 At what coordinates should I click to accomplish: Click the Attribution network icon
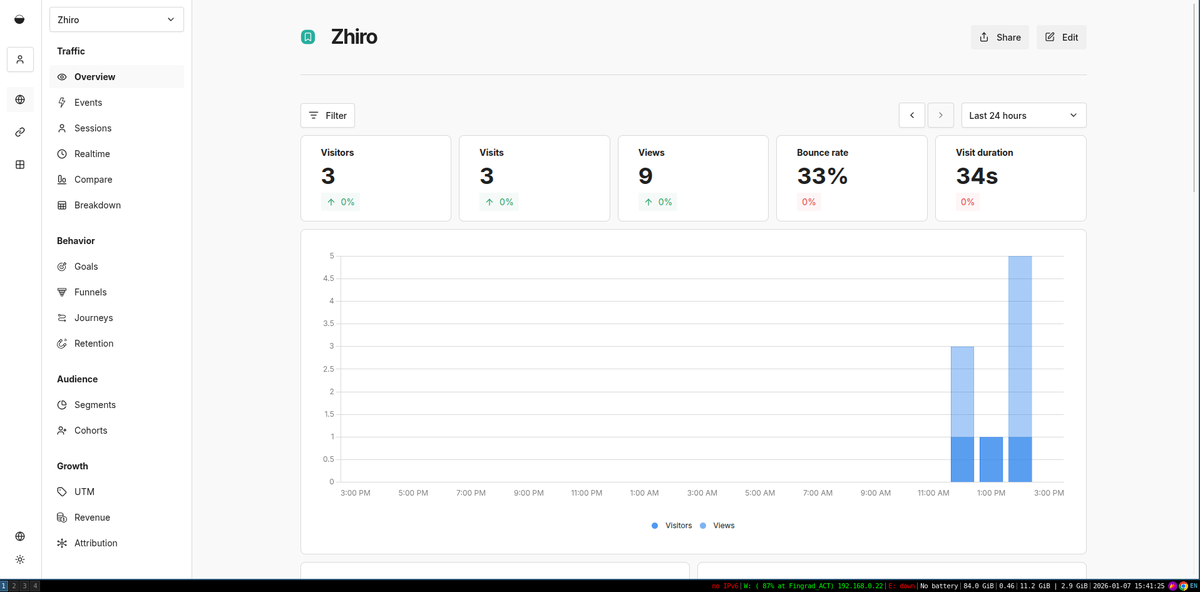62,543
